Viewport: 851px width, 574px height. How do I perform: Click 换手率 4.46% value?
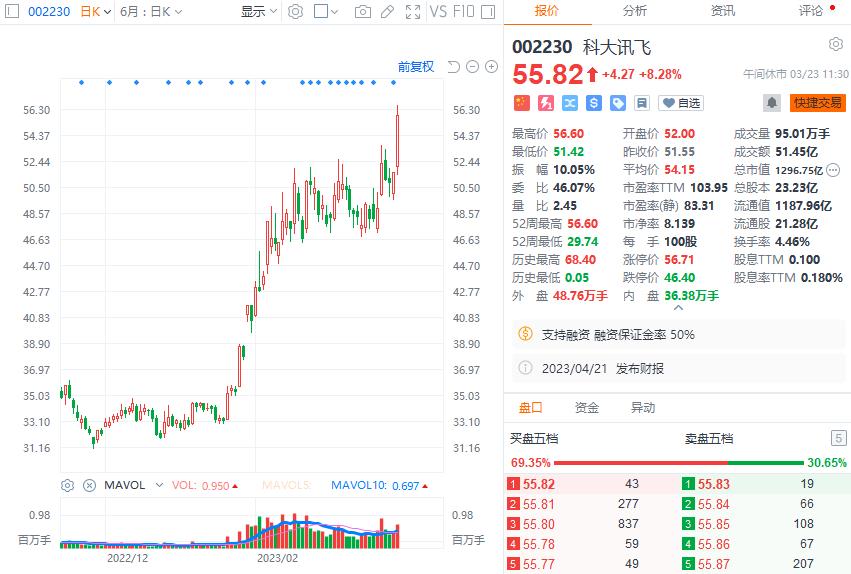[x=792, y=241]
